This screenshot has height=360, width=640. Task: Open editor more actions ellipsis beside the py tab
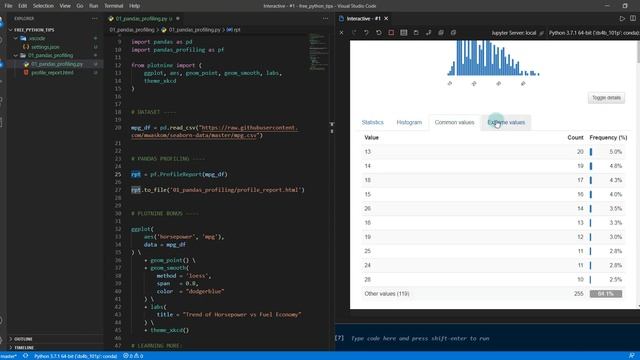[x=325, y=18]
